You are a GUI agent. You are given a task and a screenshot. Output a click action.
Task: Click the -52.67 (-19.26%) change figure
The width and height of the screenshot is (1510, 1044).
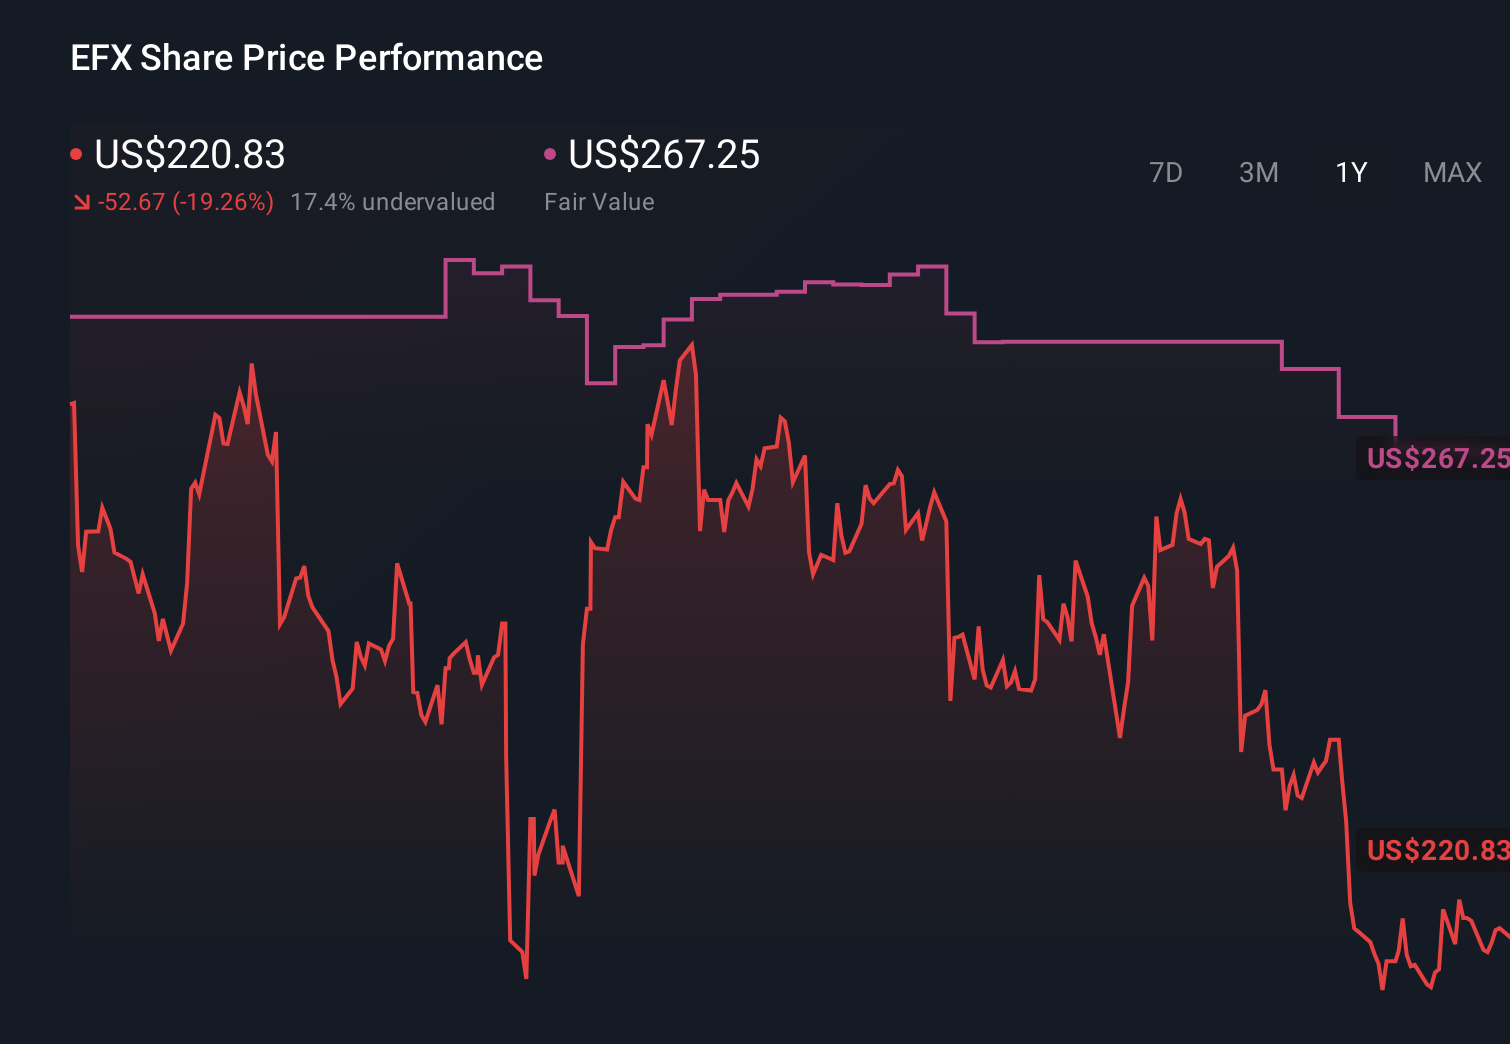(185, 202)
